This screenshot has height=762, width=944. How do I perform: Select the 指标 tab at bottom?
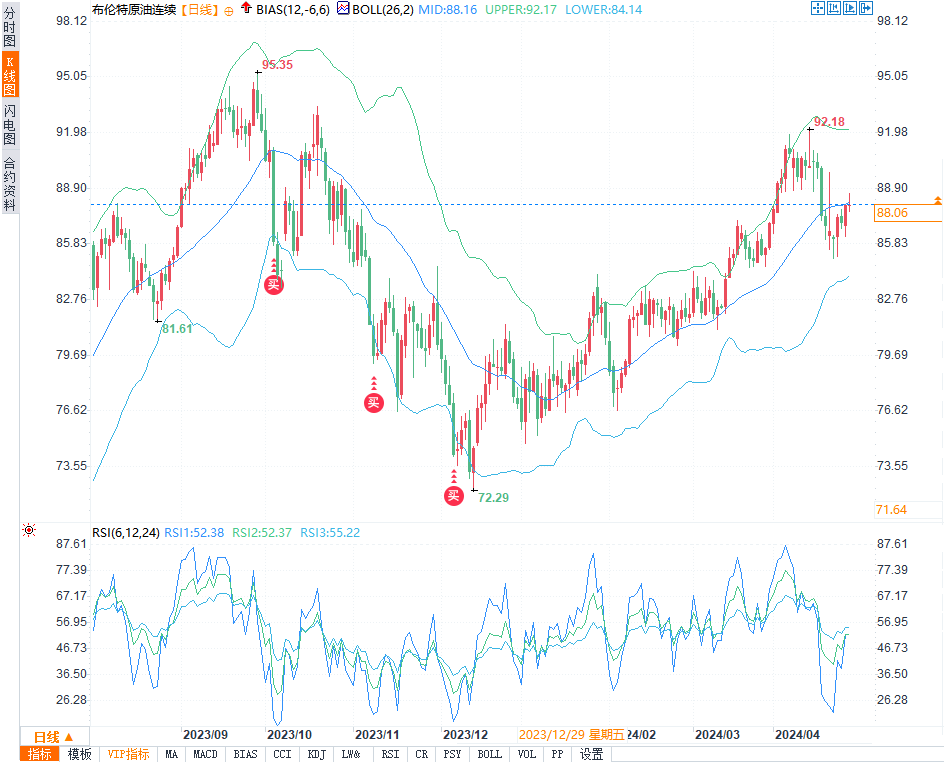[40, 754]
